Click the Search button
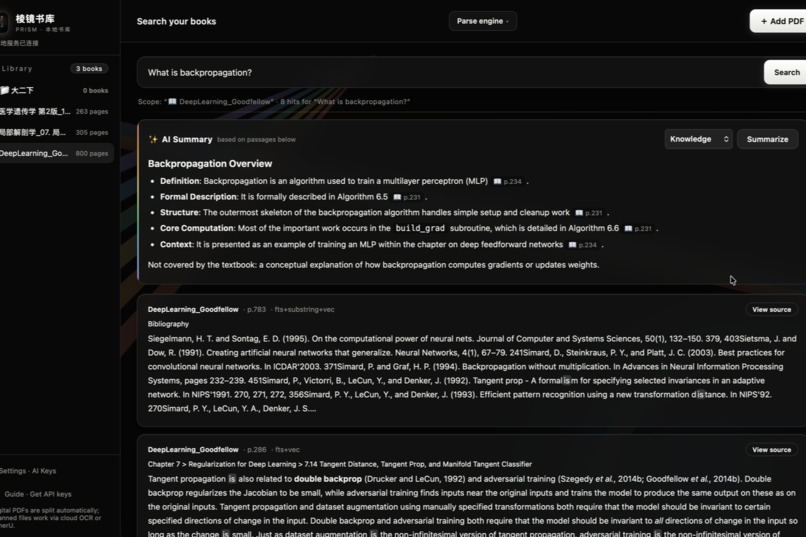The width and height of the screenshot is (806, 537). click(x=785, y=72)
